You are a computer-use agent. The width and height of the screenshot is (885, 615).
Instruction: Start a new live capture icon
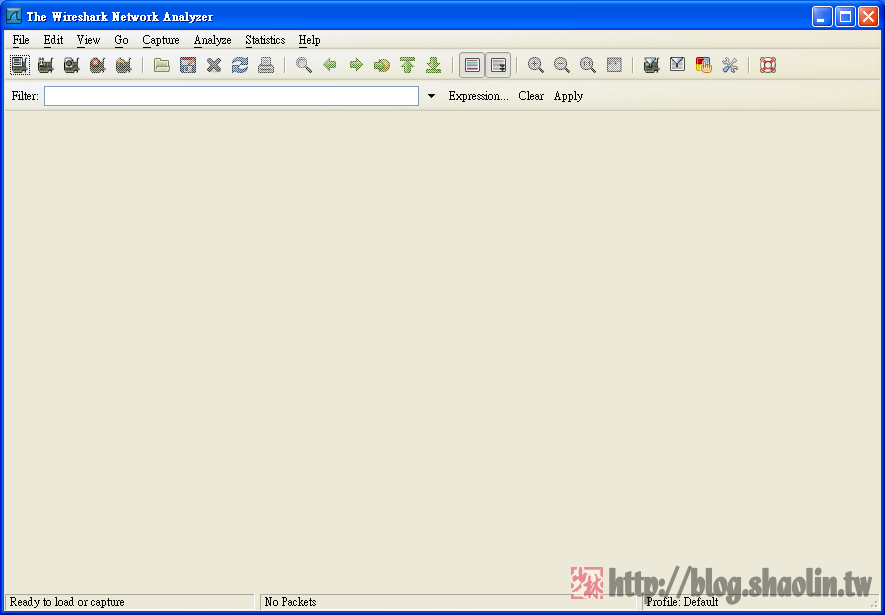(x=72, y=65)
